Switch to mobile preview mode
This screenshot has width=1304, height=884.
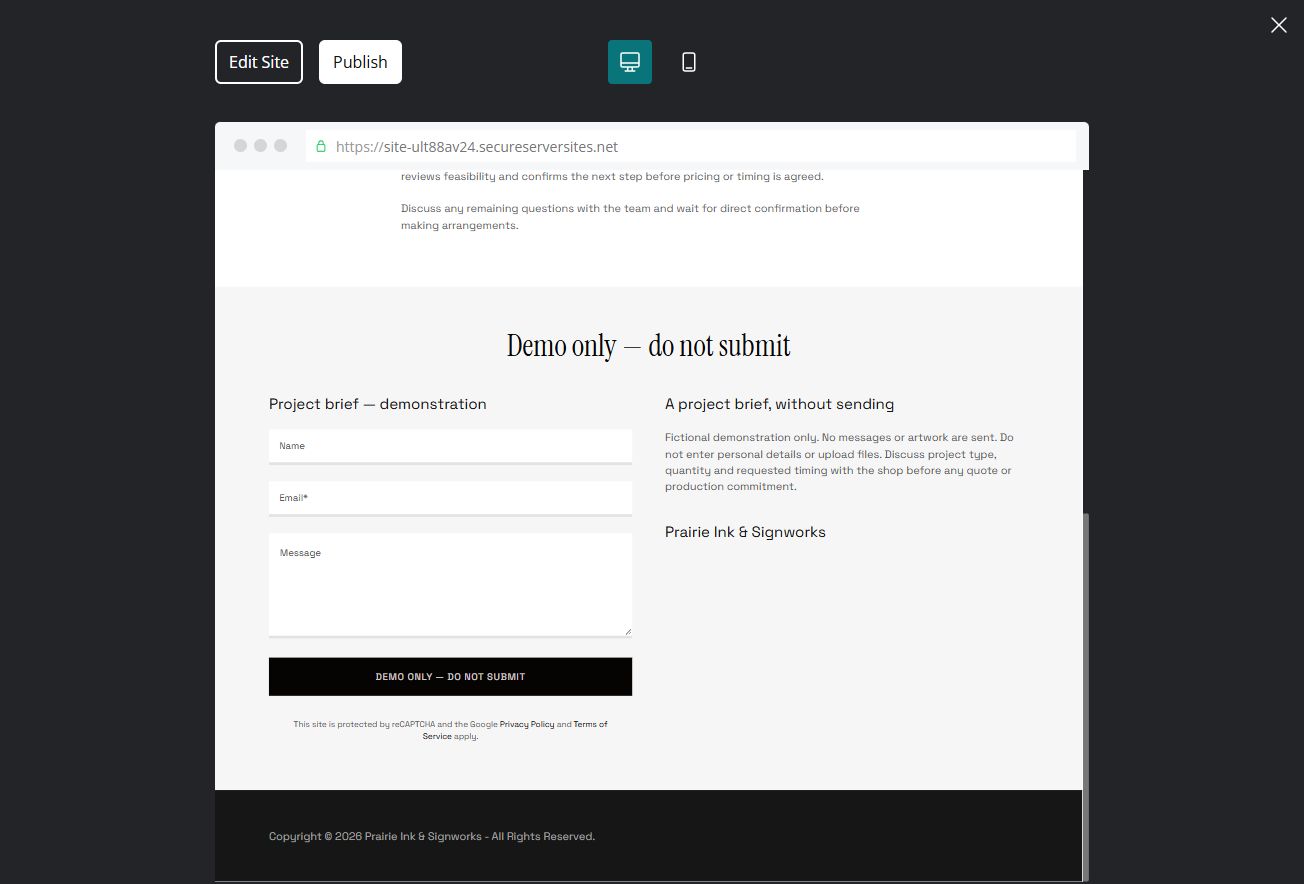689,62
